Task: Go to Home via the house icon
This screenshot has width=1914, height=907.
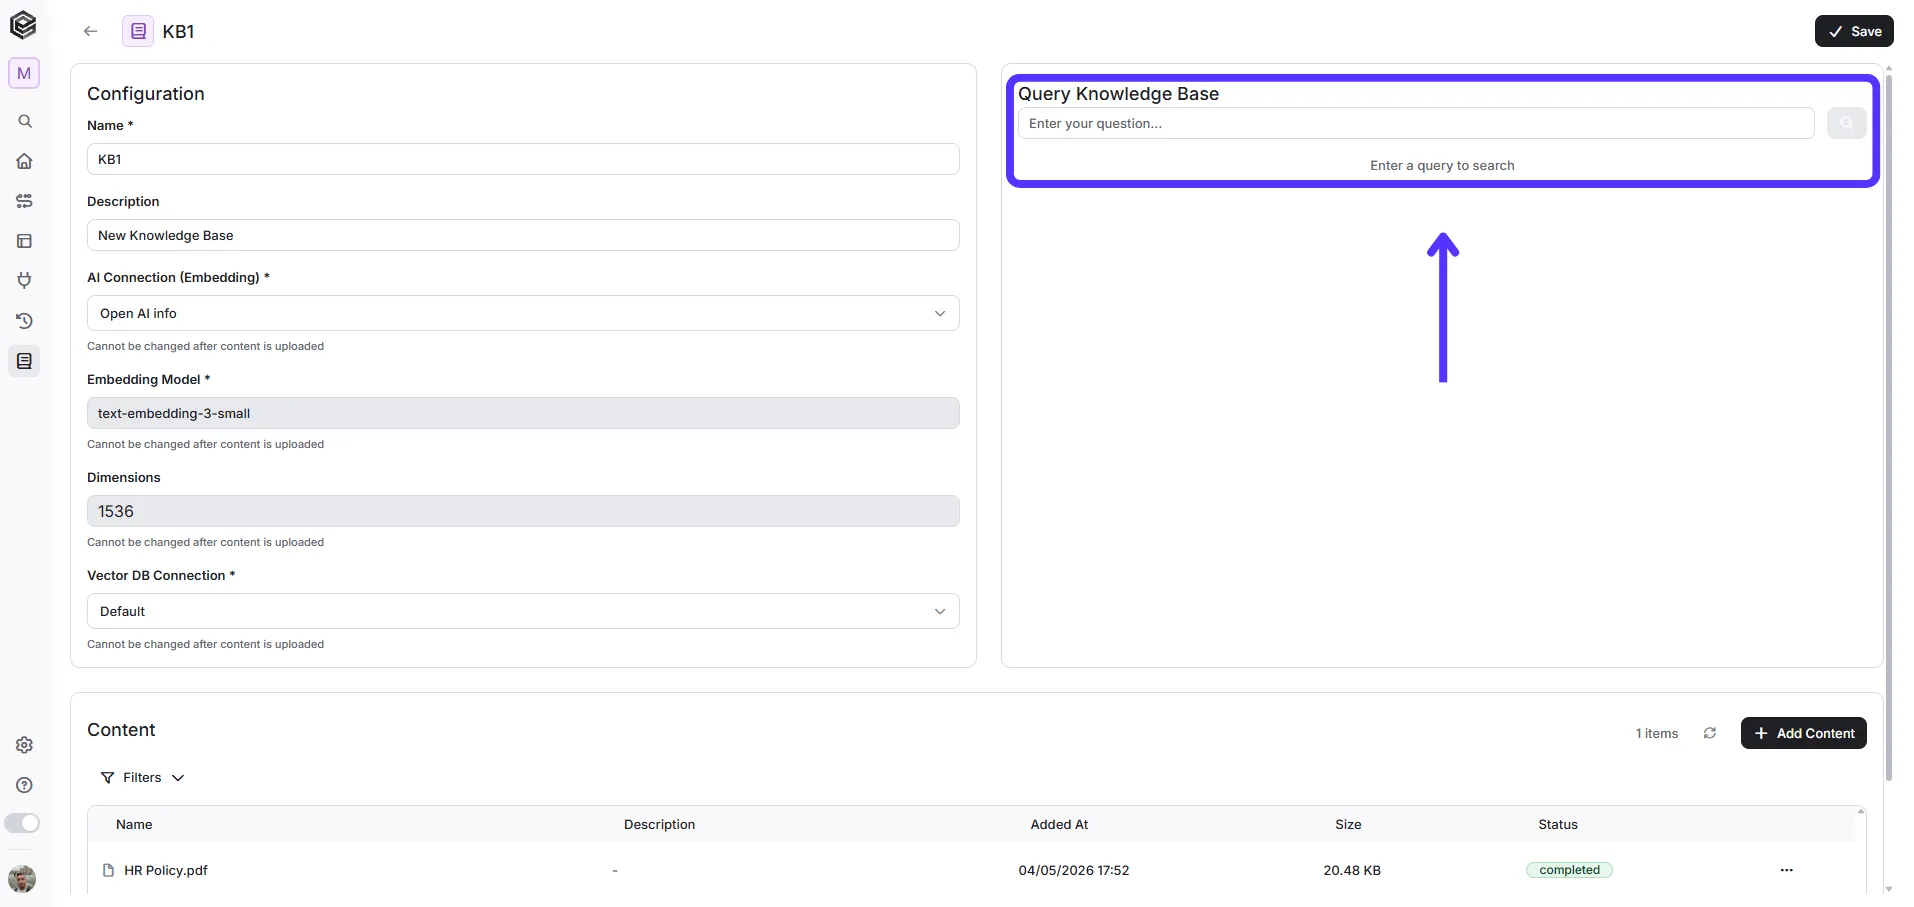Action: (x=25, y=161)
